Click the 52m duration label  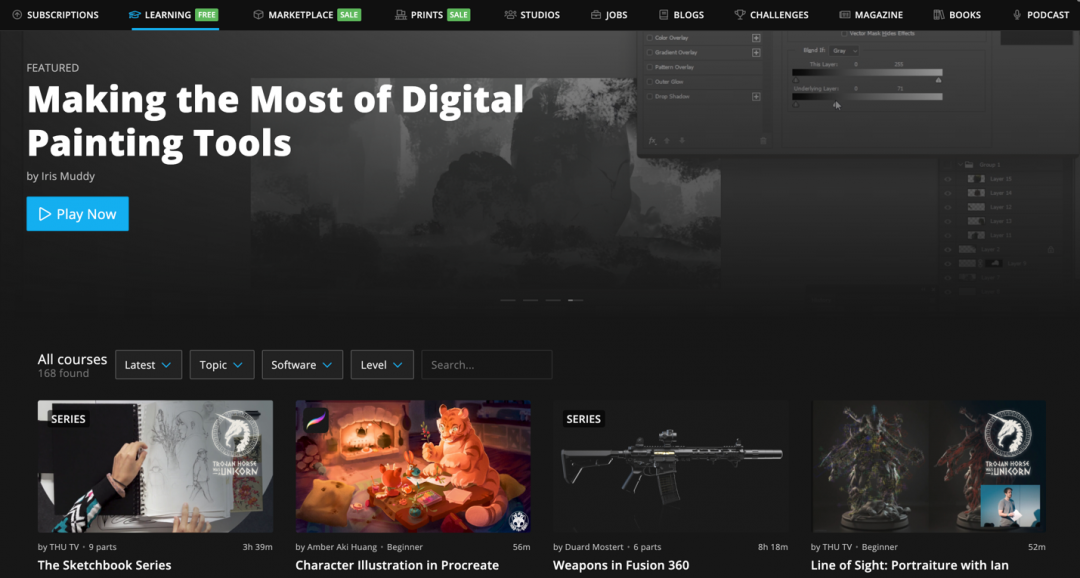point(1037,547)
